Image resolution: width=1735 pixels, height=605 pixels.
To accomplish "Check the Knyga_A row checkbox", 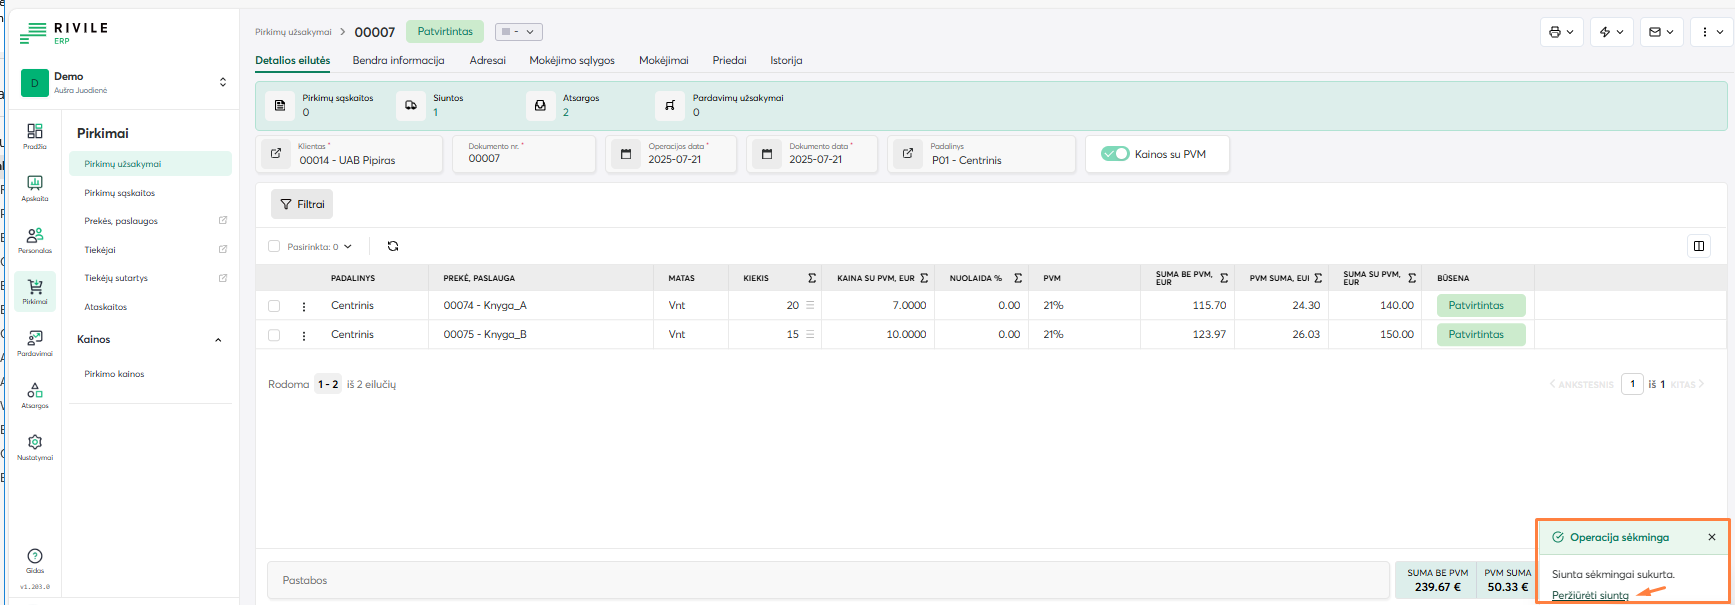I will pos(274,306).
